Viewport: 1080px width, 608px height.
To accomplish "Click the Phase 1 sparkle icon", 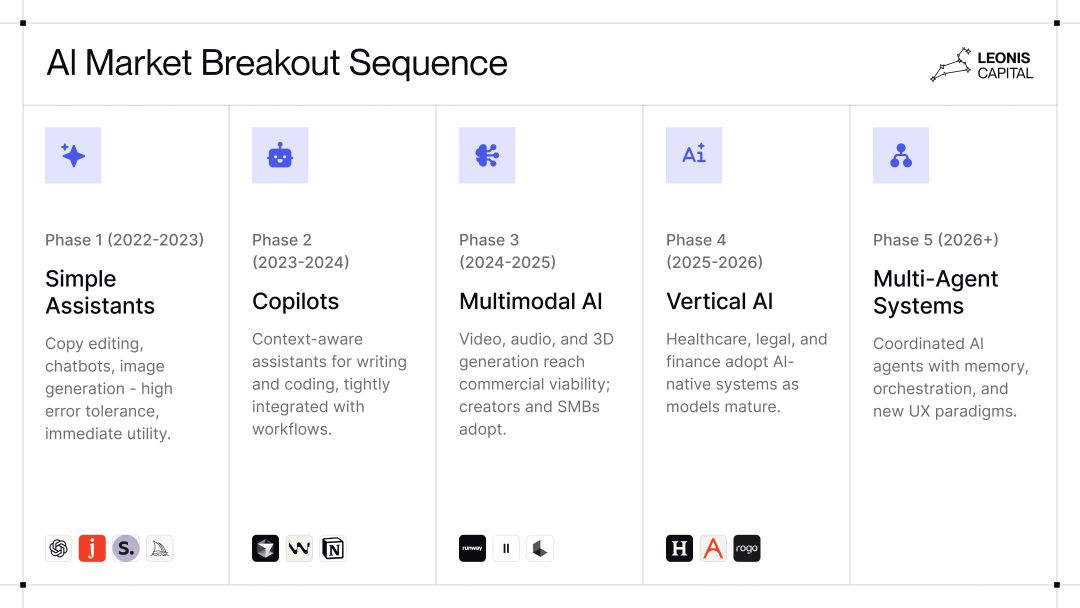I will (73, 155).
